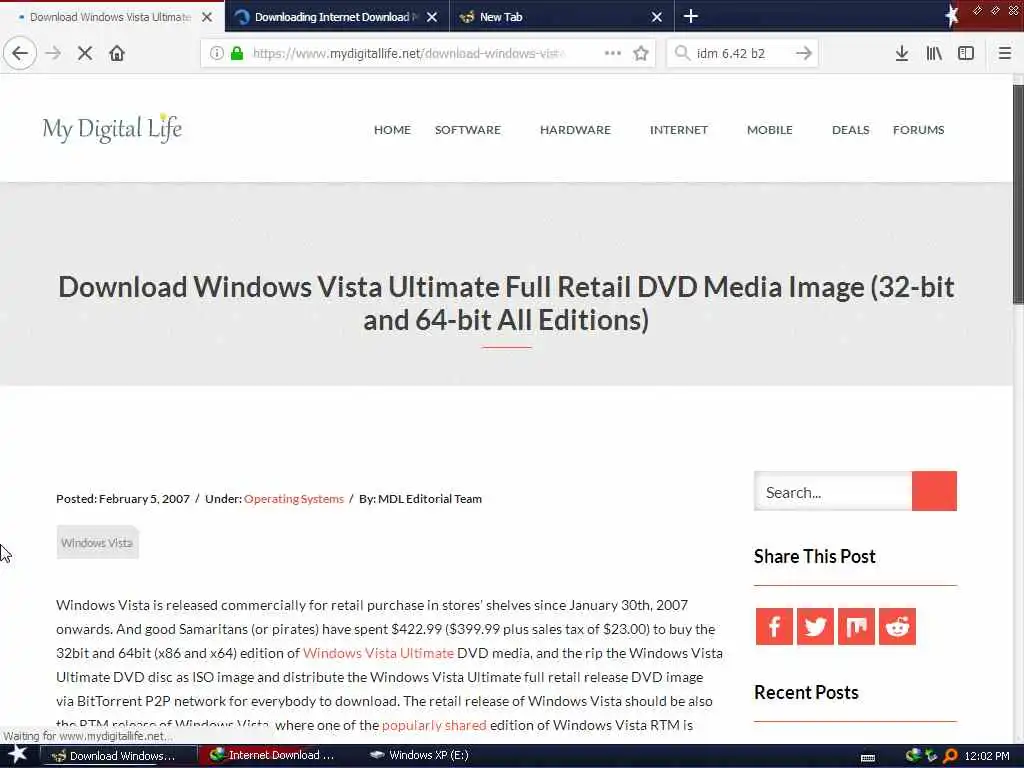
Task: Share post on Twitter
Action: click(x=815, y=626)
